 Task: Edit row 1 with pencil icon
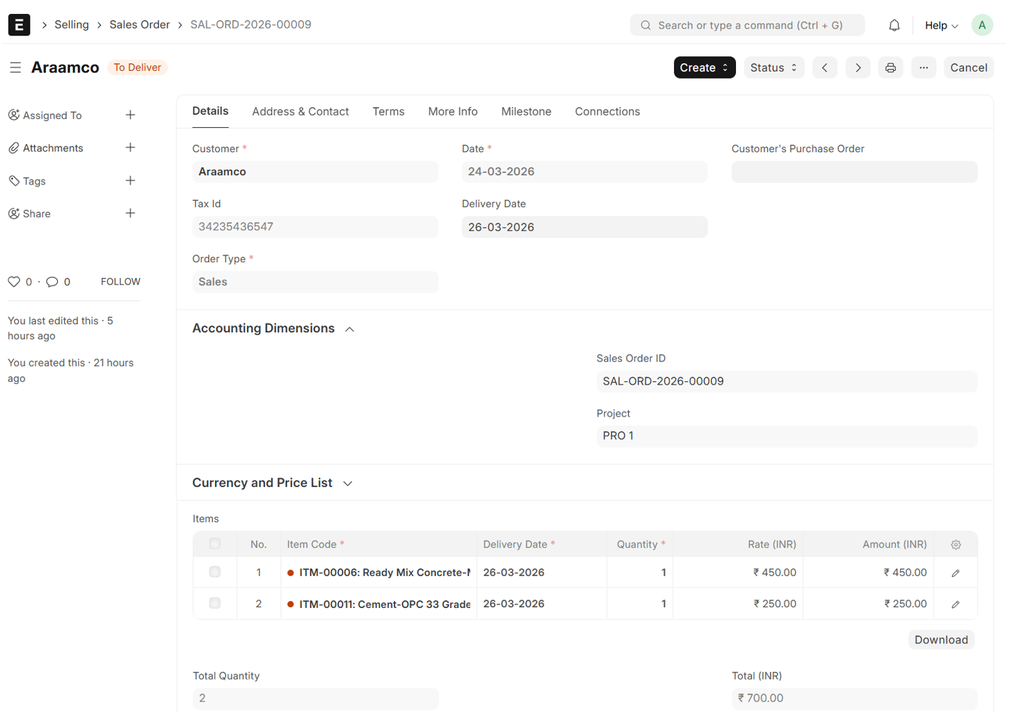(x=955, y=573)
